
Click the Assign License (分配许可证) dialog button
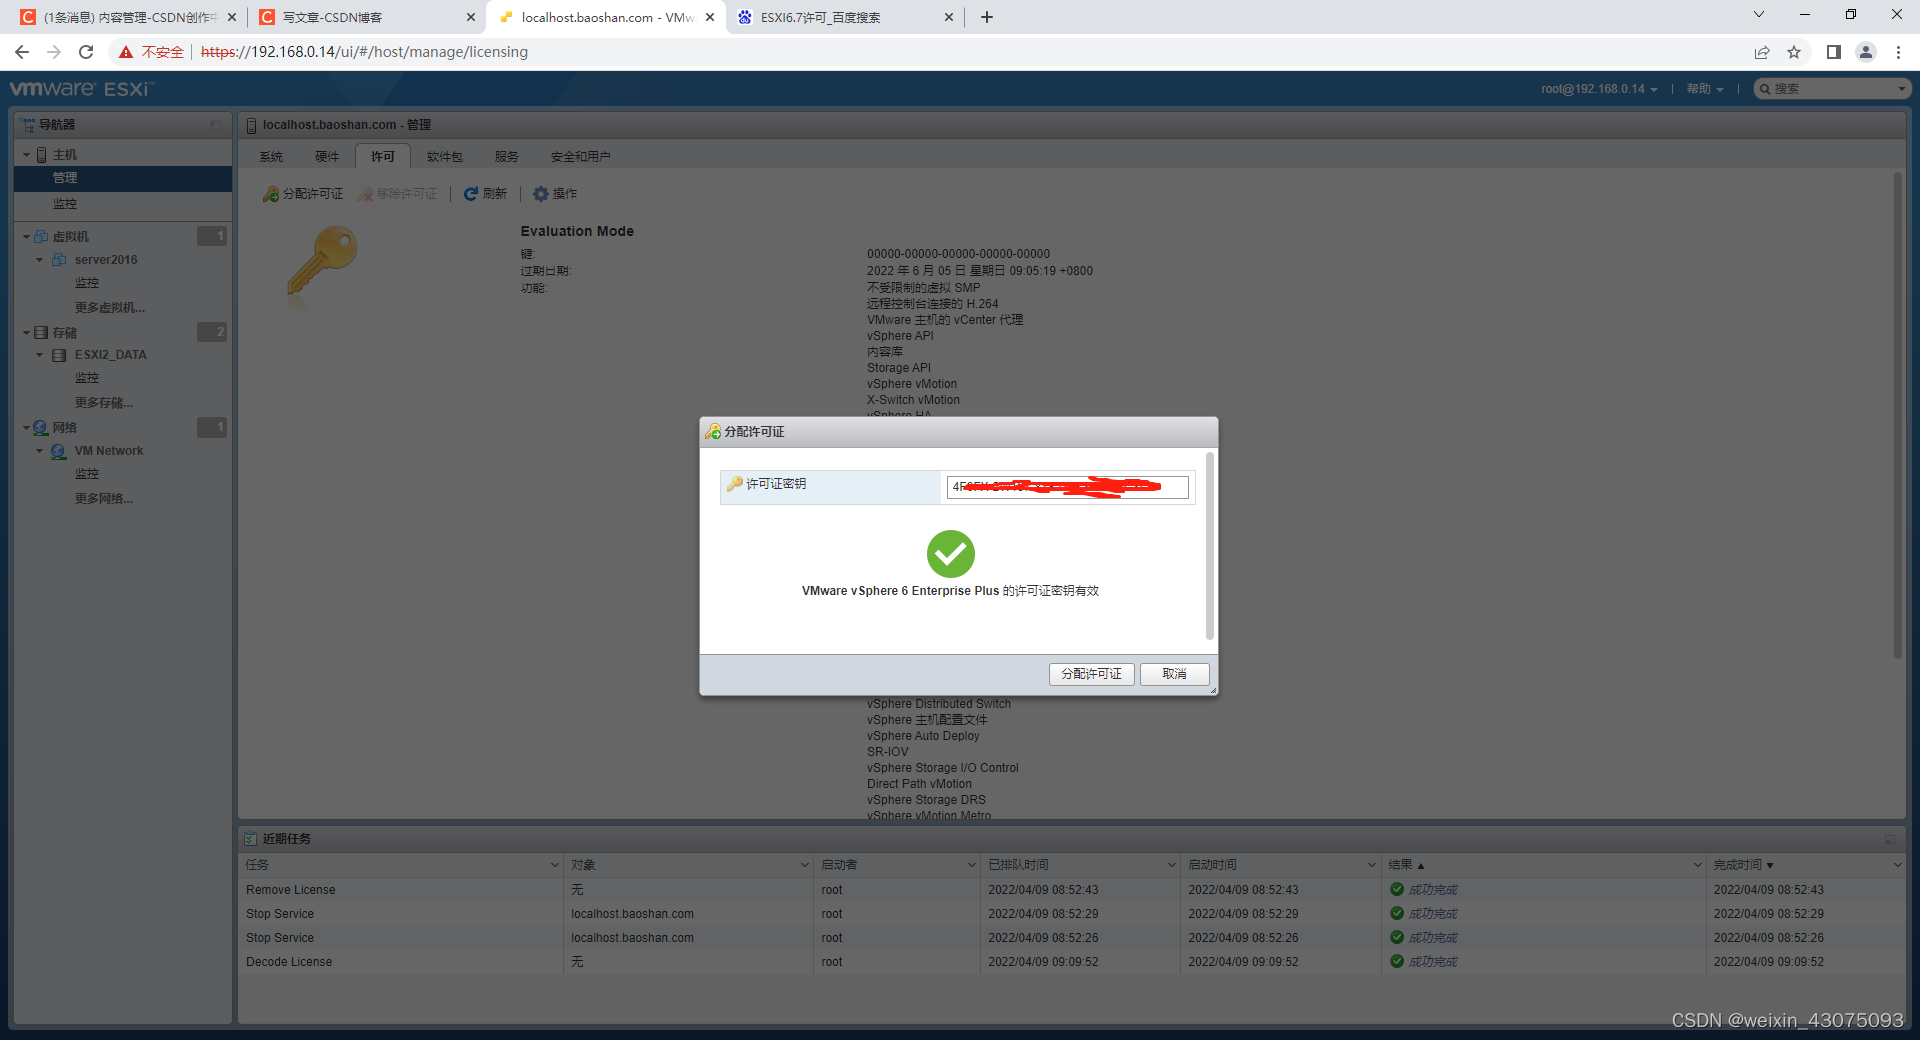(x=1091, y=674)
